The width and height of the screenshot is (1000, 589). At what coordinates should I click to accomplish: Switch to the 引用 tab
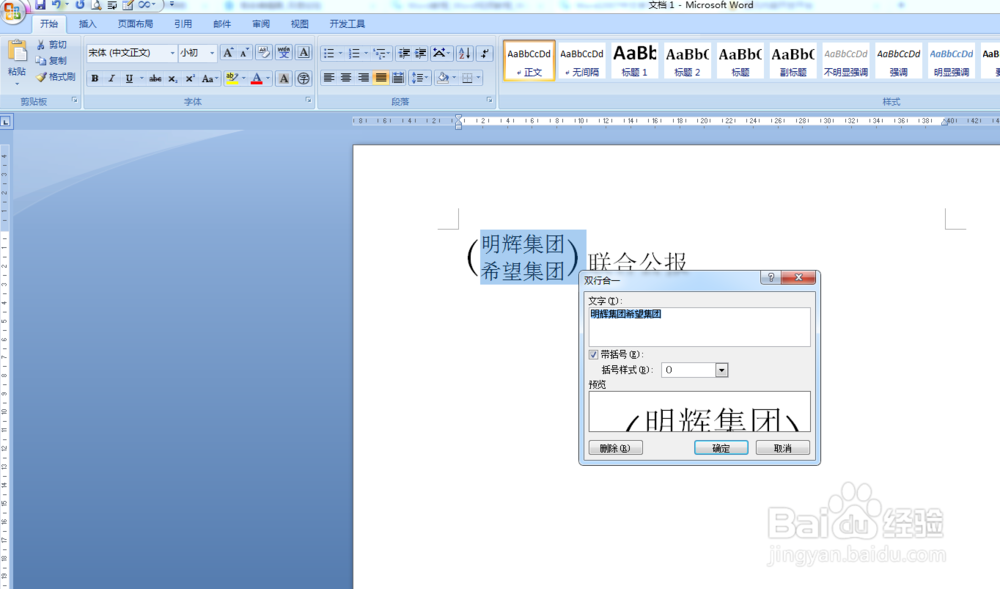(183, 24)
